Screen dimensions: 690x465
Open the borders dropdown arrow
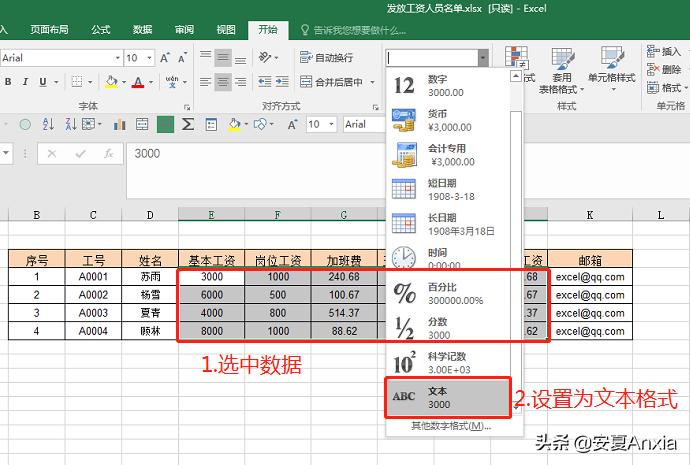[90, 82]
